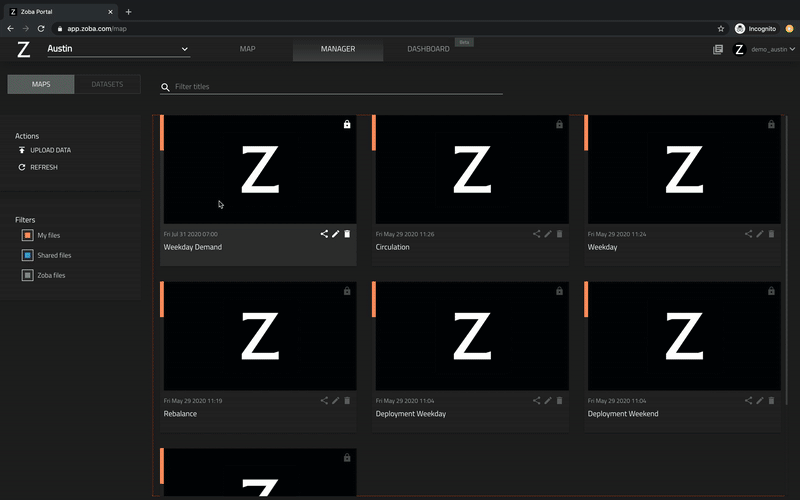Reload the browser page
800x500 pixels.
(x=41, y=29)
